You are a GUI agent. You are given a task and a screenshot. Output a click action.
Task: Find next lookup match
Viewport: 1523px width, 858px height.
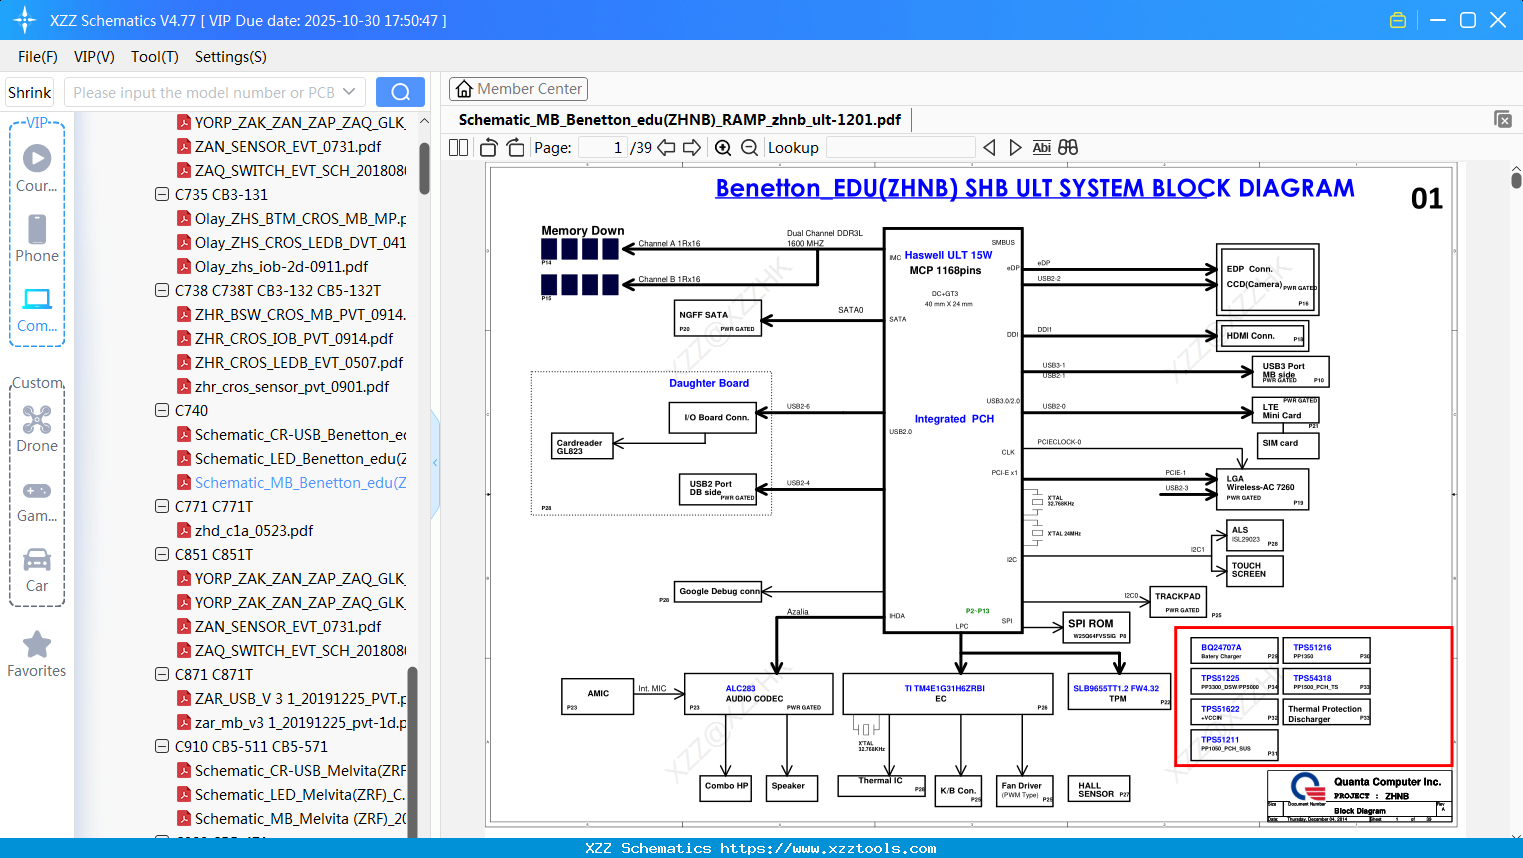[1015, 148]
